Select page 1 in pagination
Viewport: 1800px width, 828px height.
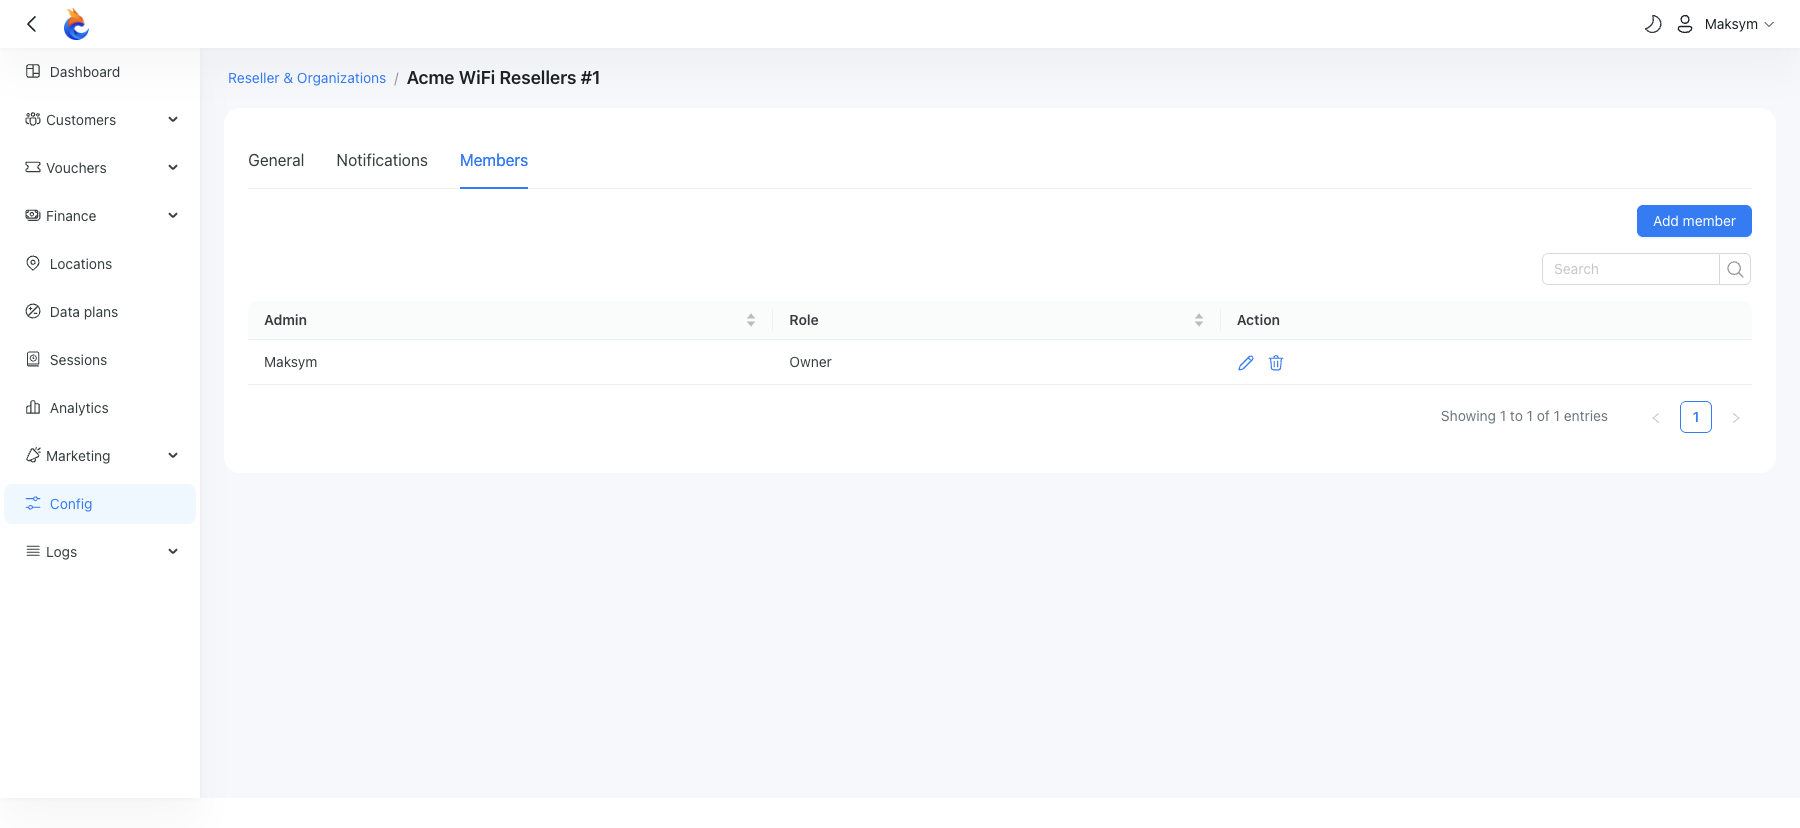coord(1696,417)
